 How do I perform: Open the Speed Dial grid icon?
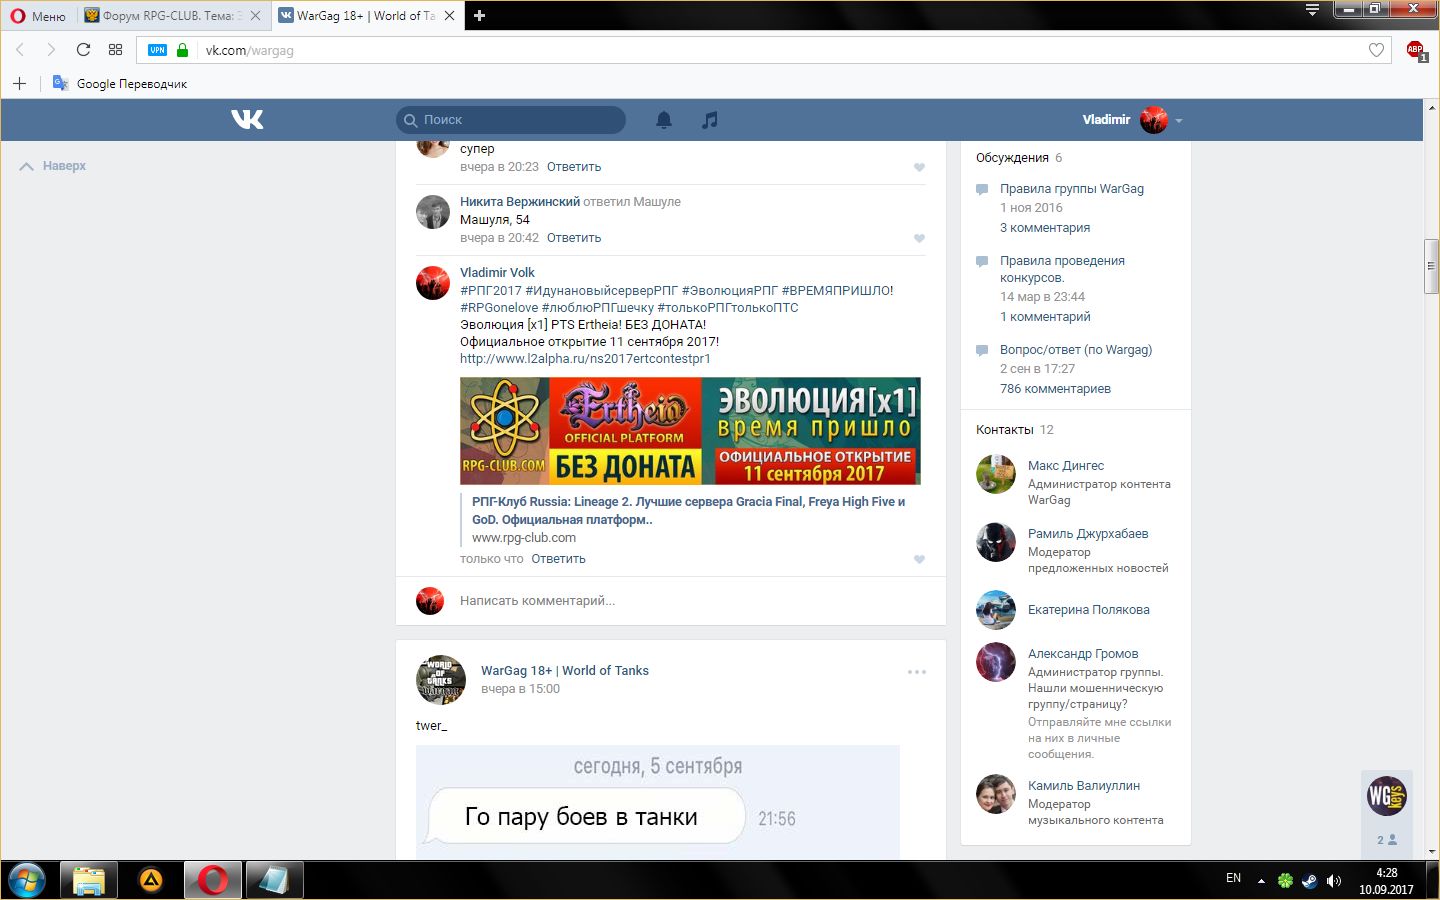[x=116, y=50]
